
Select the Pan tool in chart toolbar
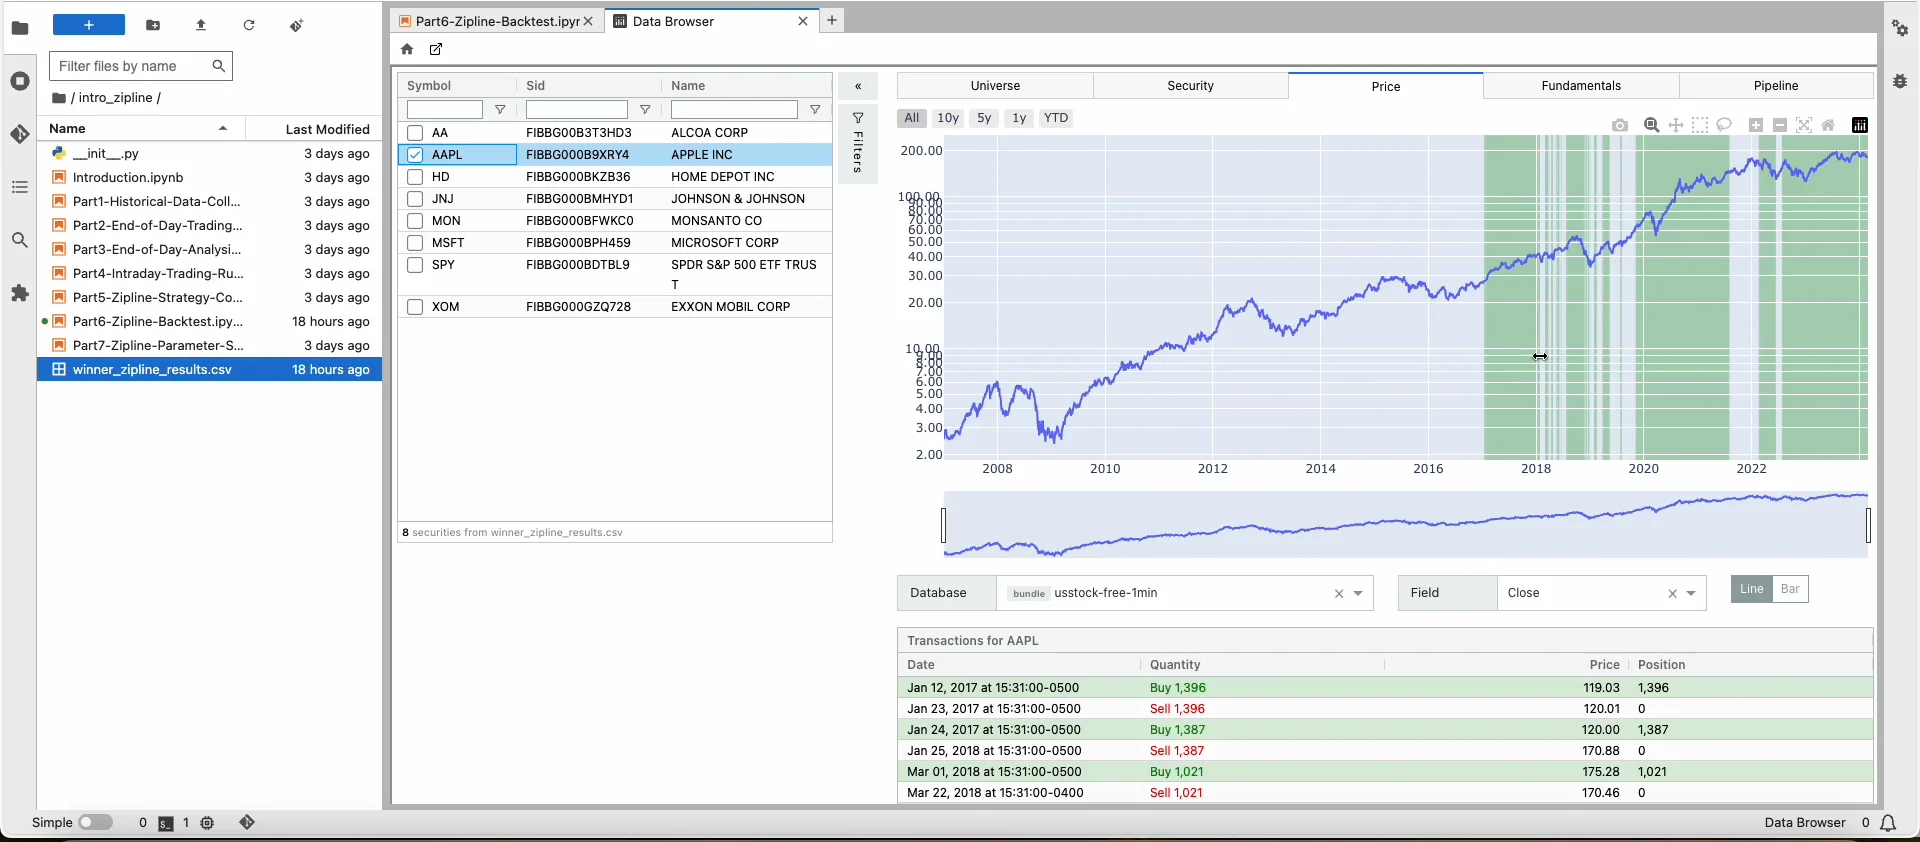pos(1676,125)
